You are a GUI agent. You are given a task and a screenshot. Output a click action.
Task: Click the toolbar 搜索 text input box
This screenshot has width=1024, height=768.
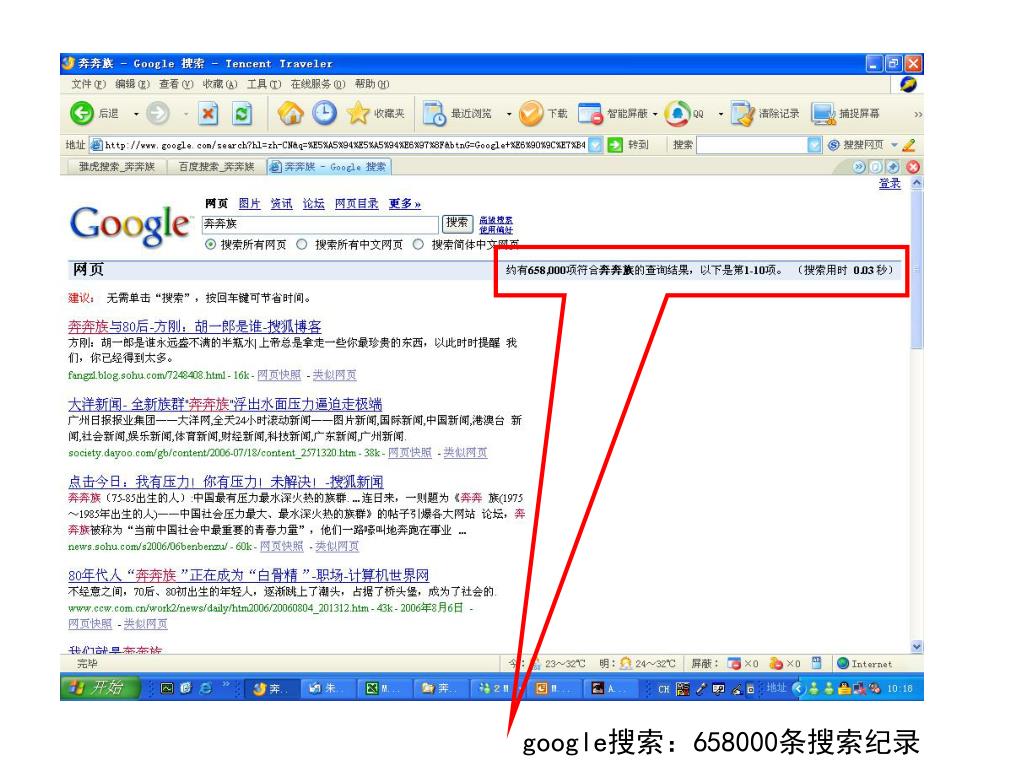coord(752,145)
